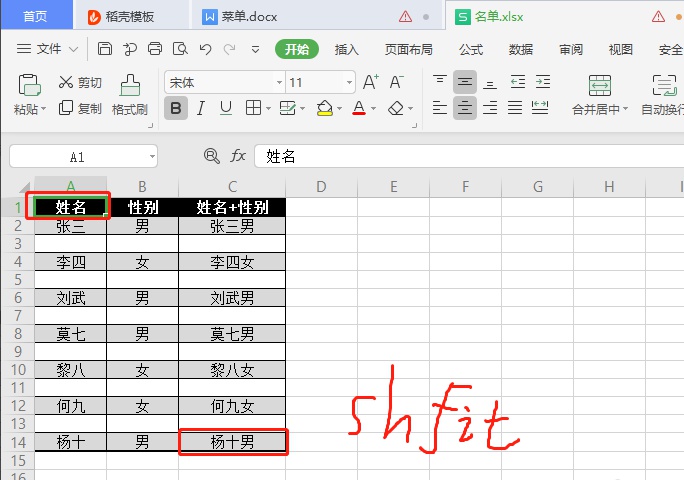Click the Copy (复制) button
This screenshot has width=684, height=480.
[80, 108]
